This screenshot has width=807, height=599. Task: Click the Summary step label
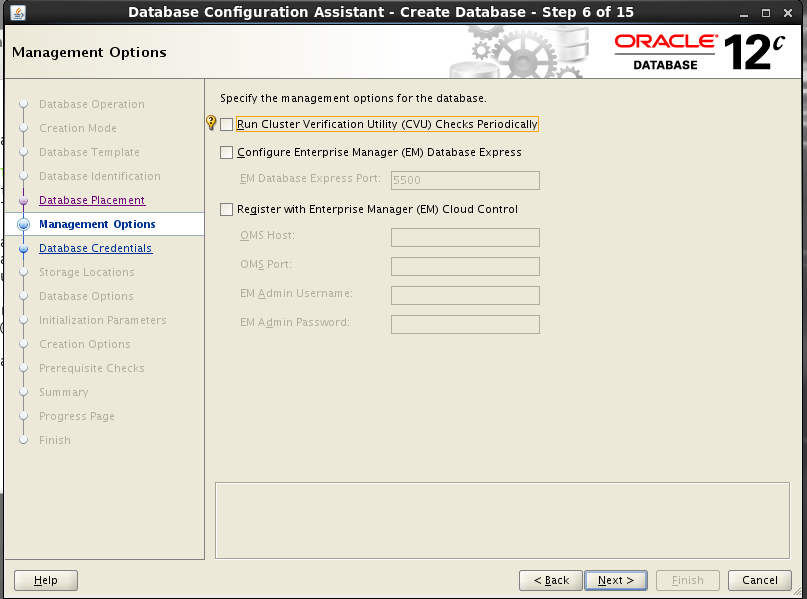coord(63,392)
